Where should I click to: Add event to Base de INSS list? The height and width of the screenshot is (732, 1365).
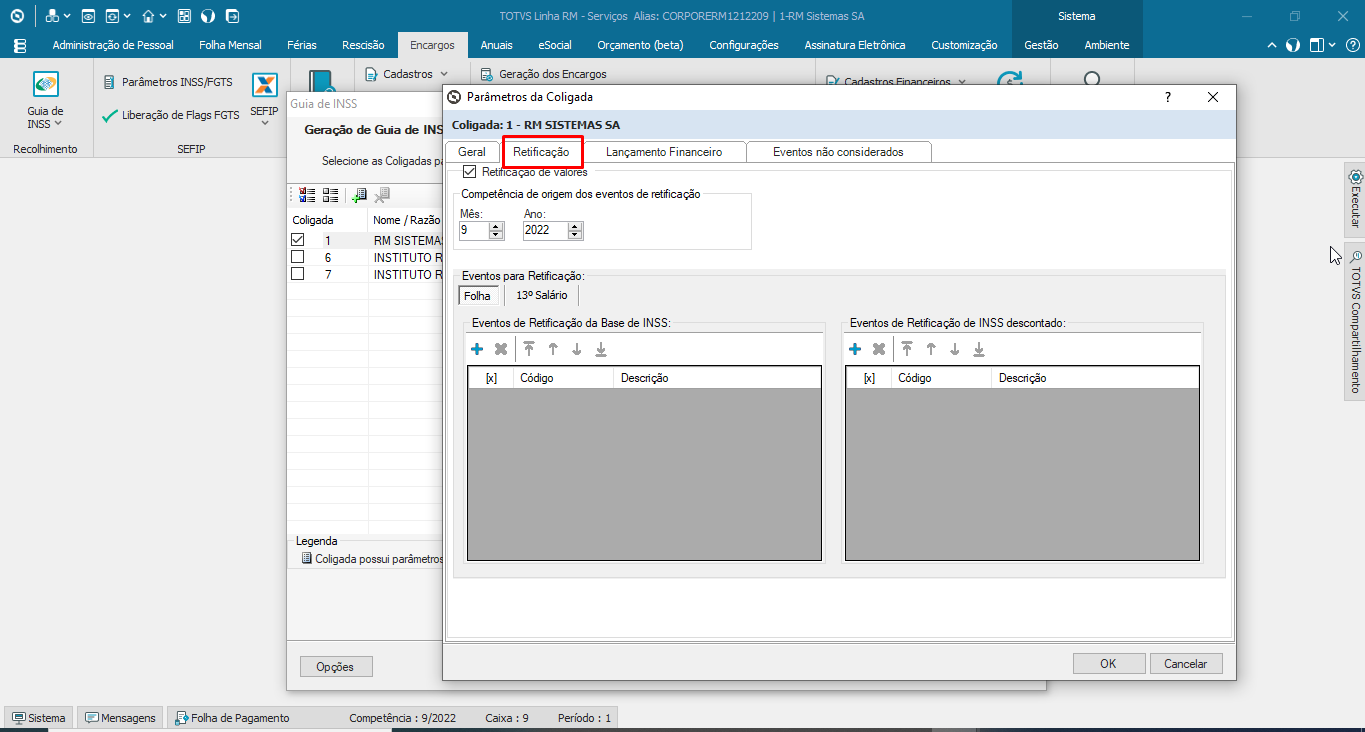tap(477, 349)
